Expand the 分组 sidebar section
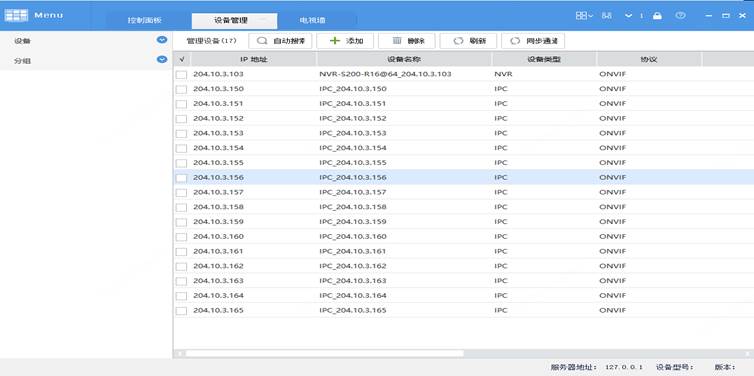This screenshot has height=376, width=754. [x=162, y=60]
